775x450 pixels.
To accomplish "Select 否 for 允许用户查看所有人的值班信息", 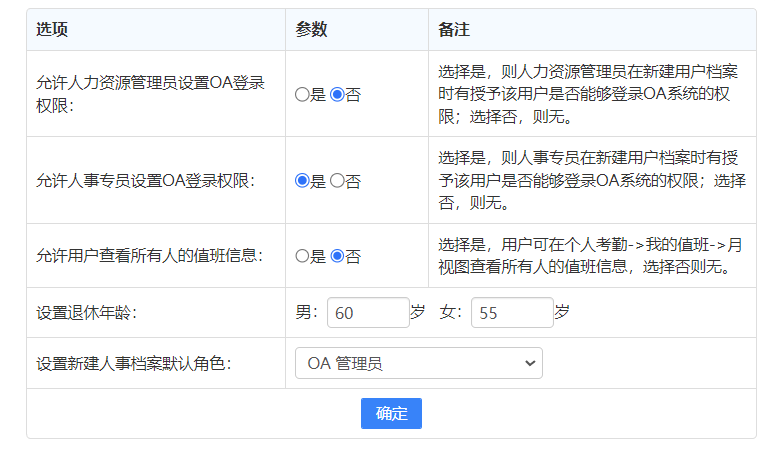I will tap(337, 256).
